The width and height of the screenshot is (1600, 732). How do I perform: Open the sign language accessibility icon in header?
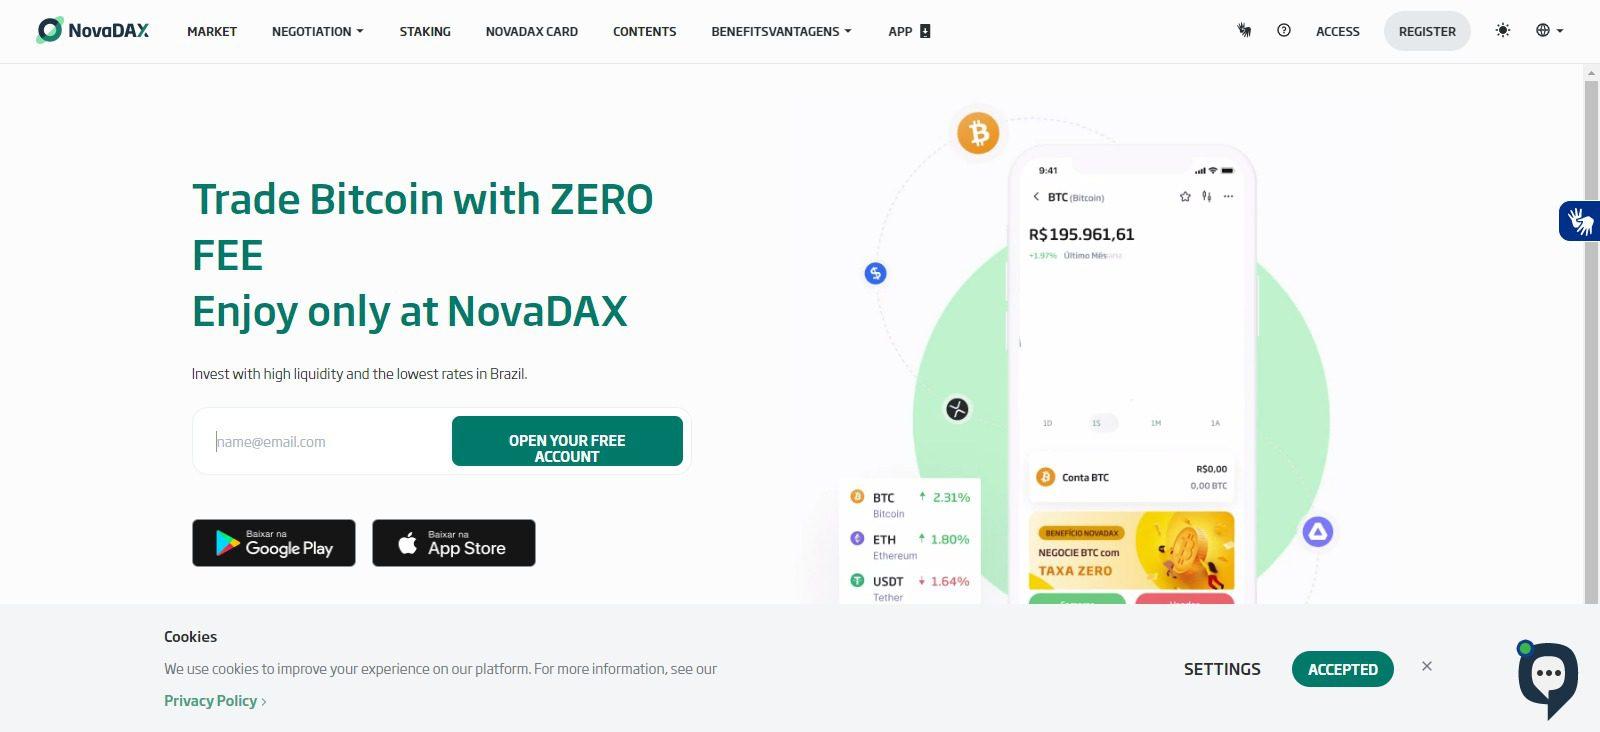(x=1244, y=31)
